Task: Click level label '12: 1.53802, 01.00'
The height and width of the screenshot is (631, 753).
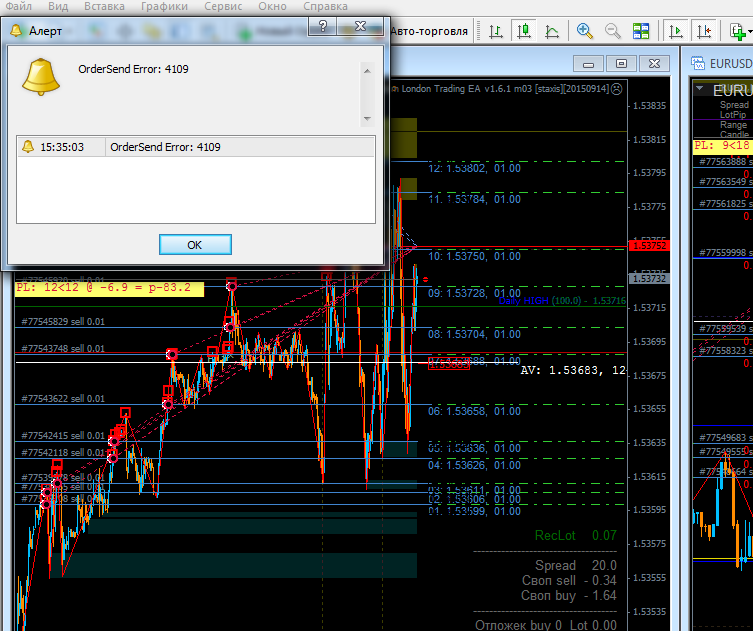Action: pyautogui.click(x=474, y=168)
